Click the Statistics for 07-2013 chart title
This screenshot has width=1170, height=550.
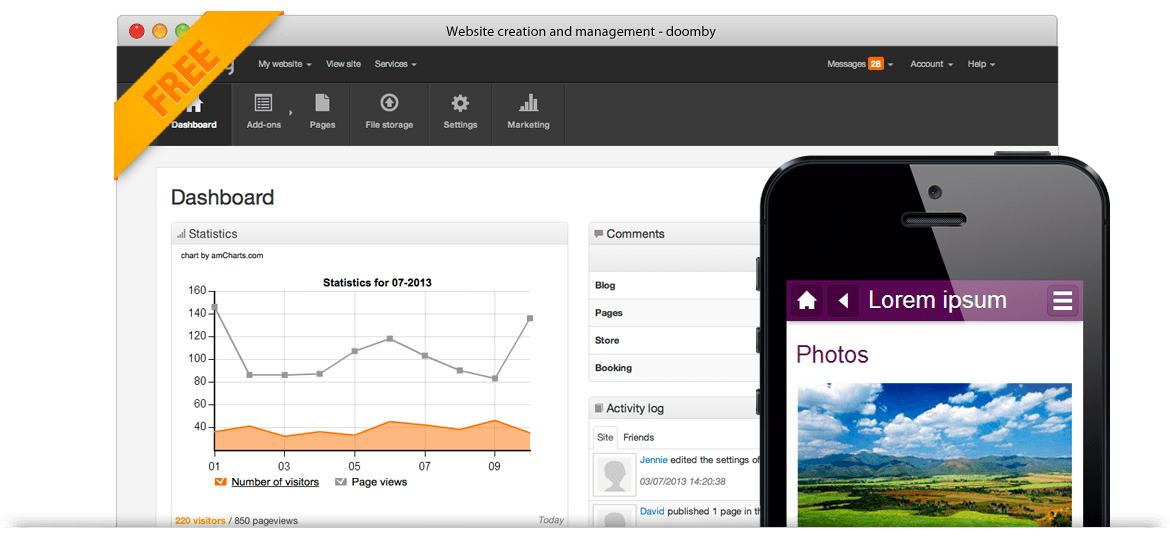(377, 283)
